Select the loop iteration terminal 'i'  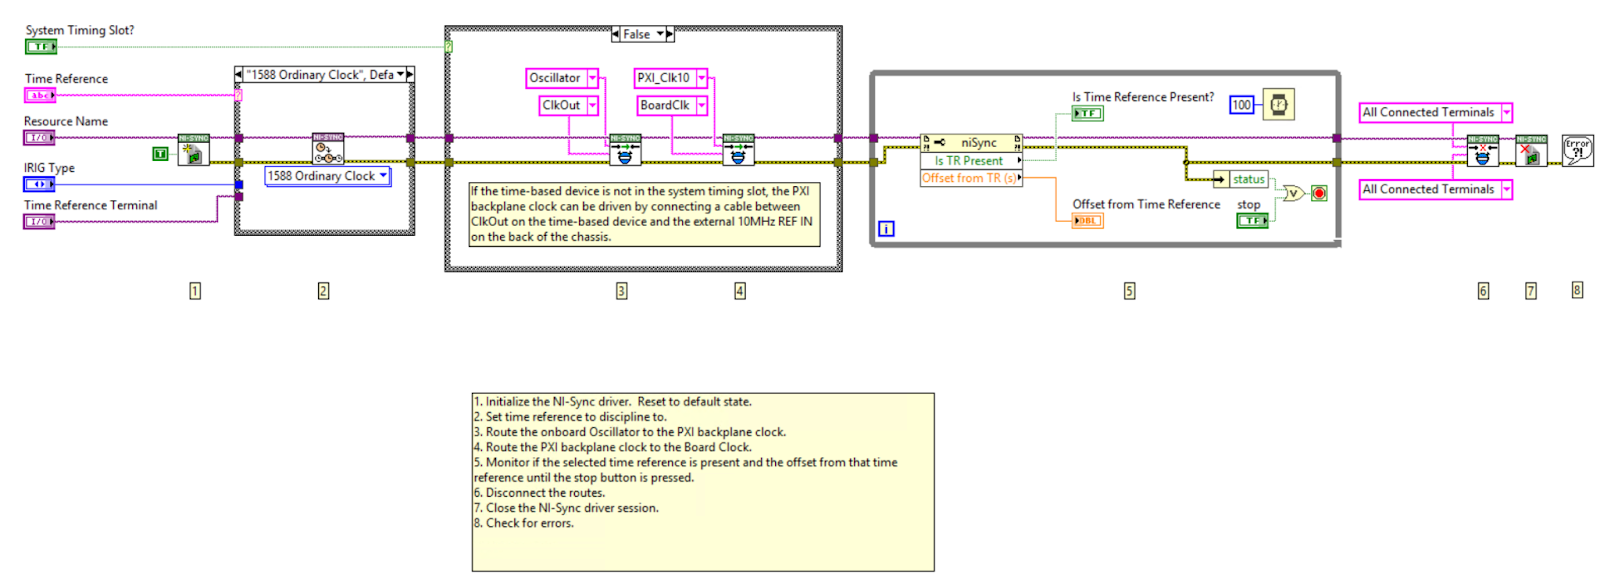pyautogui.click(x=886, y=229)
